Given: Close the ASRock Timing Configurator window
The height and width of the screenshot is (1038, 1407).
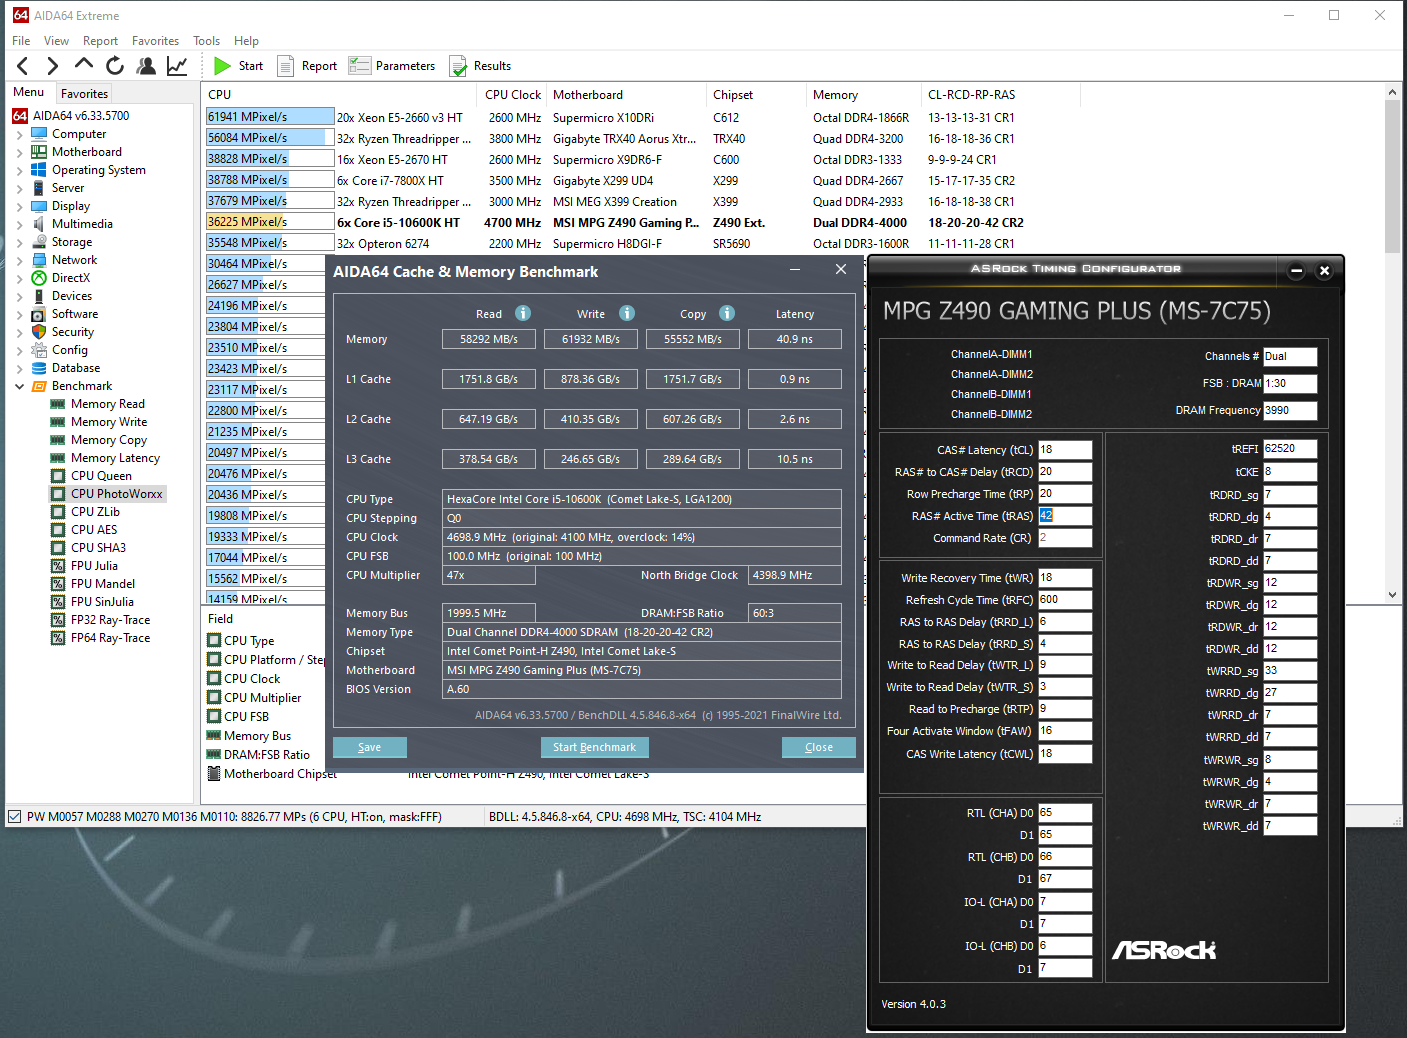Looking at the screenshot, I should 1324,270.
